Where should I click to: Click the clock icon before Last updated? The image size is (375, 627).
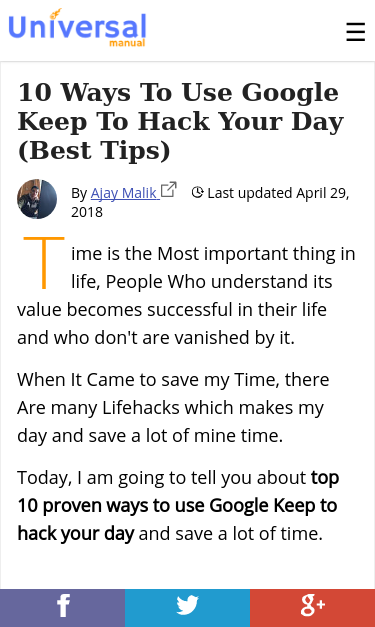tap(197, 192)
